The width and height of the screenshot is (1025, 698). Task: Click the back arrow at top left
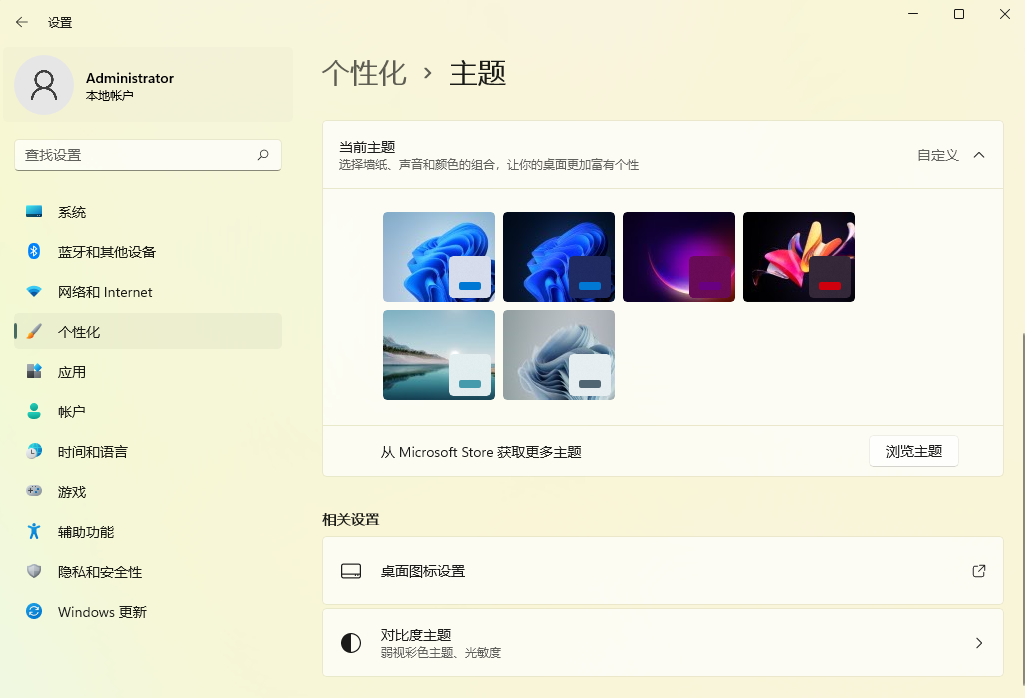click(21, 21)
